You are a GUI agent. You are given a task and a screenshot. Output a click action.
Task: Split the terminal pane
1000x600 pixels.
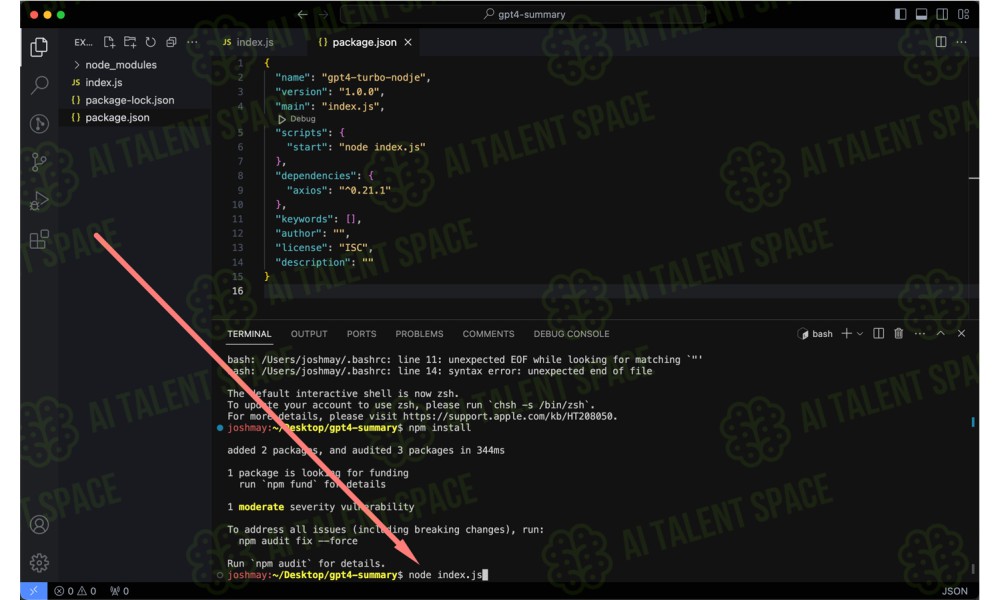click(x=878, y=333)
